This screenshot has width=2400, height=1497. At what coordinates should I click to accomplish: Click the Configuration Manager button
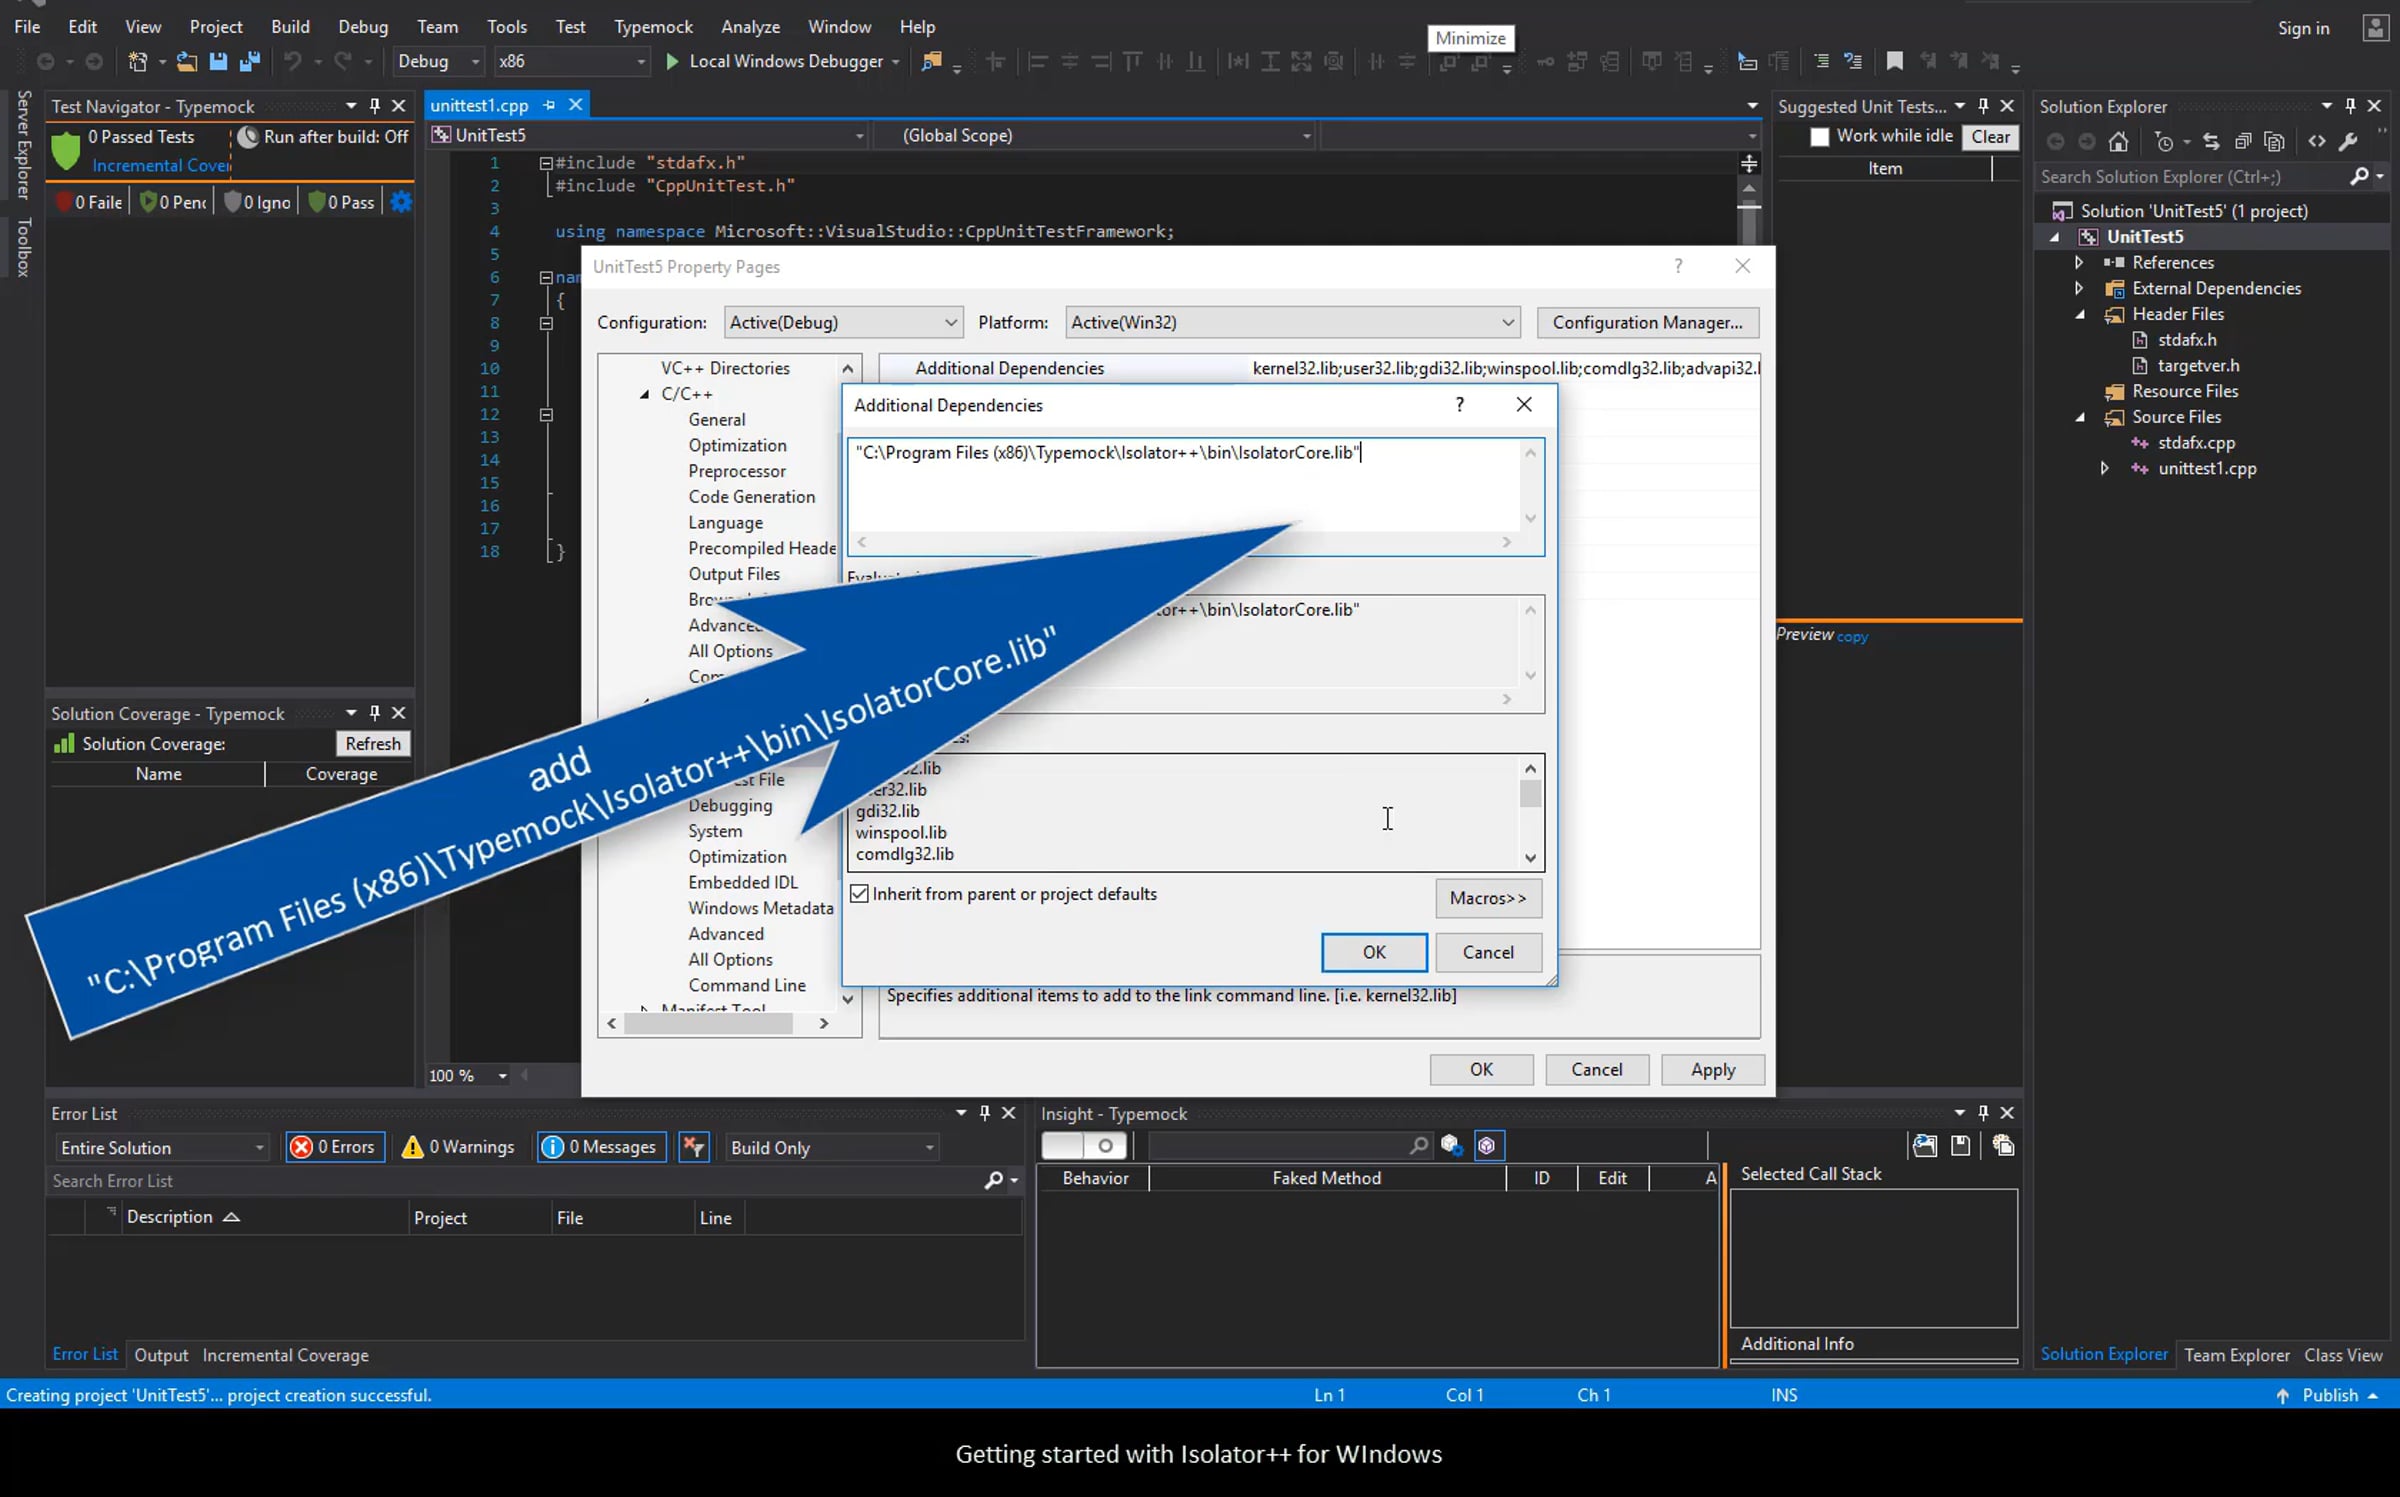(x=1646, y=322)
